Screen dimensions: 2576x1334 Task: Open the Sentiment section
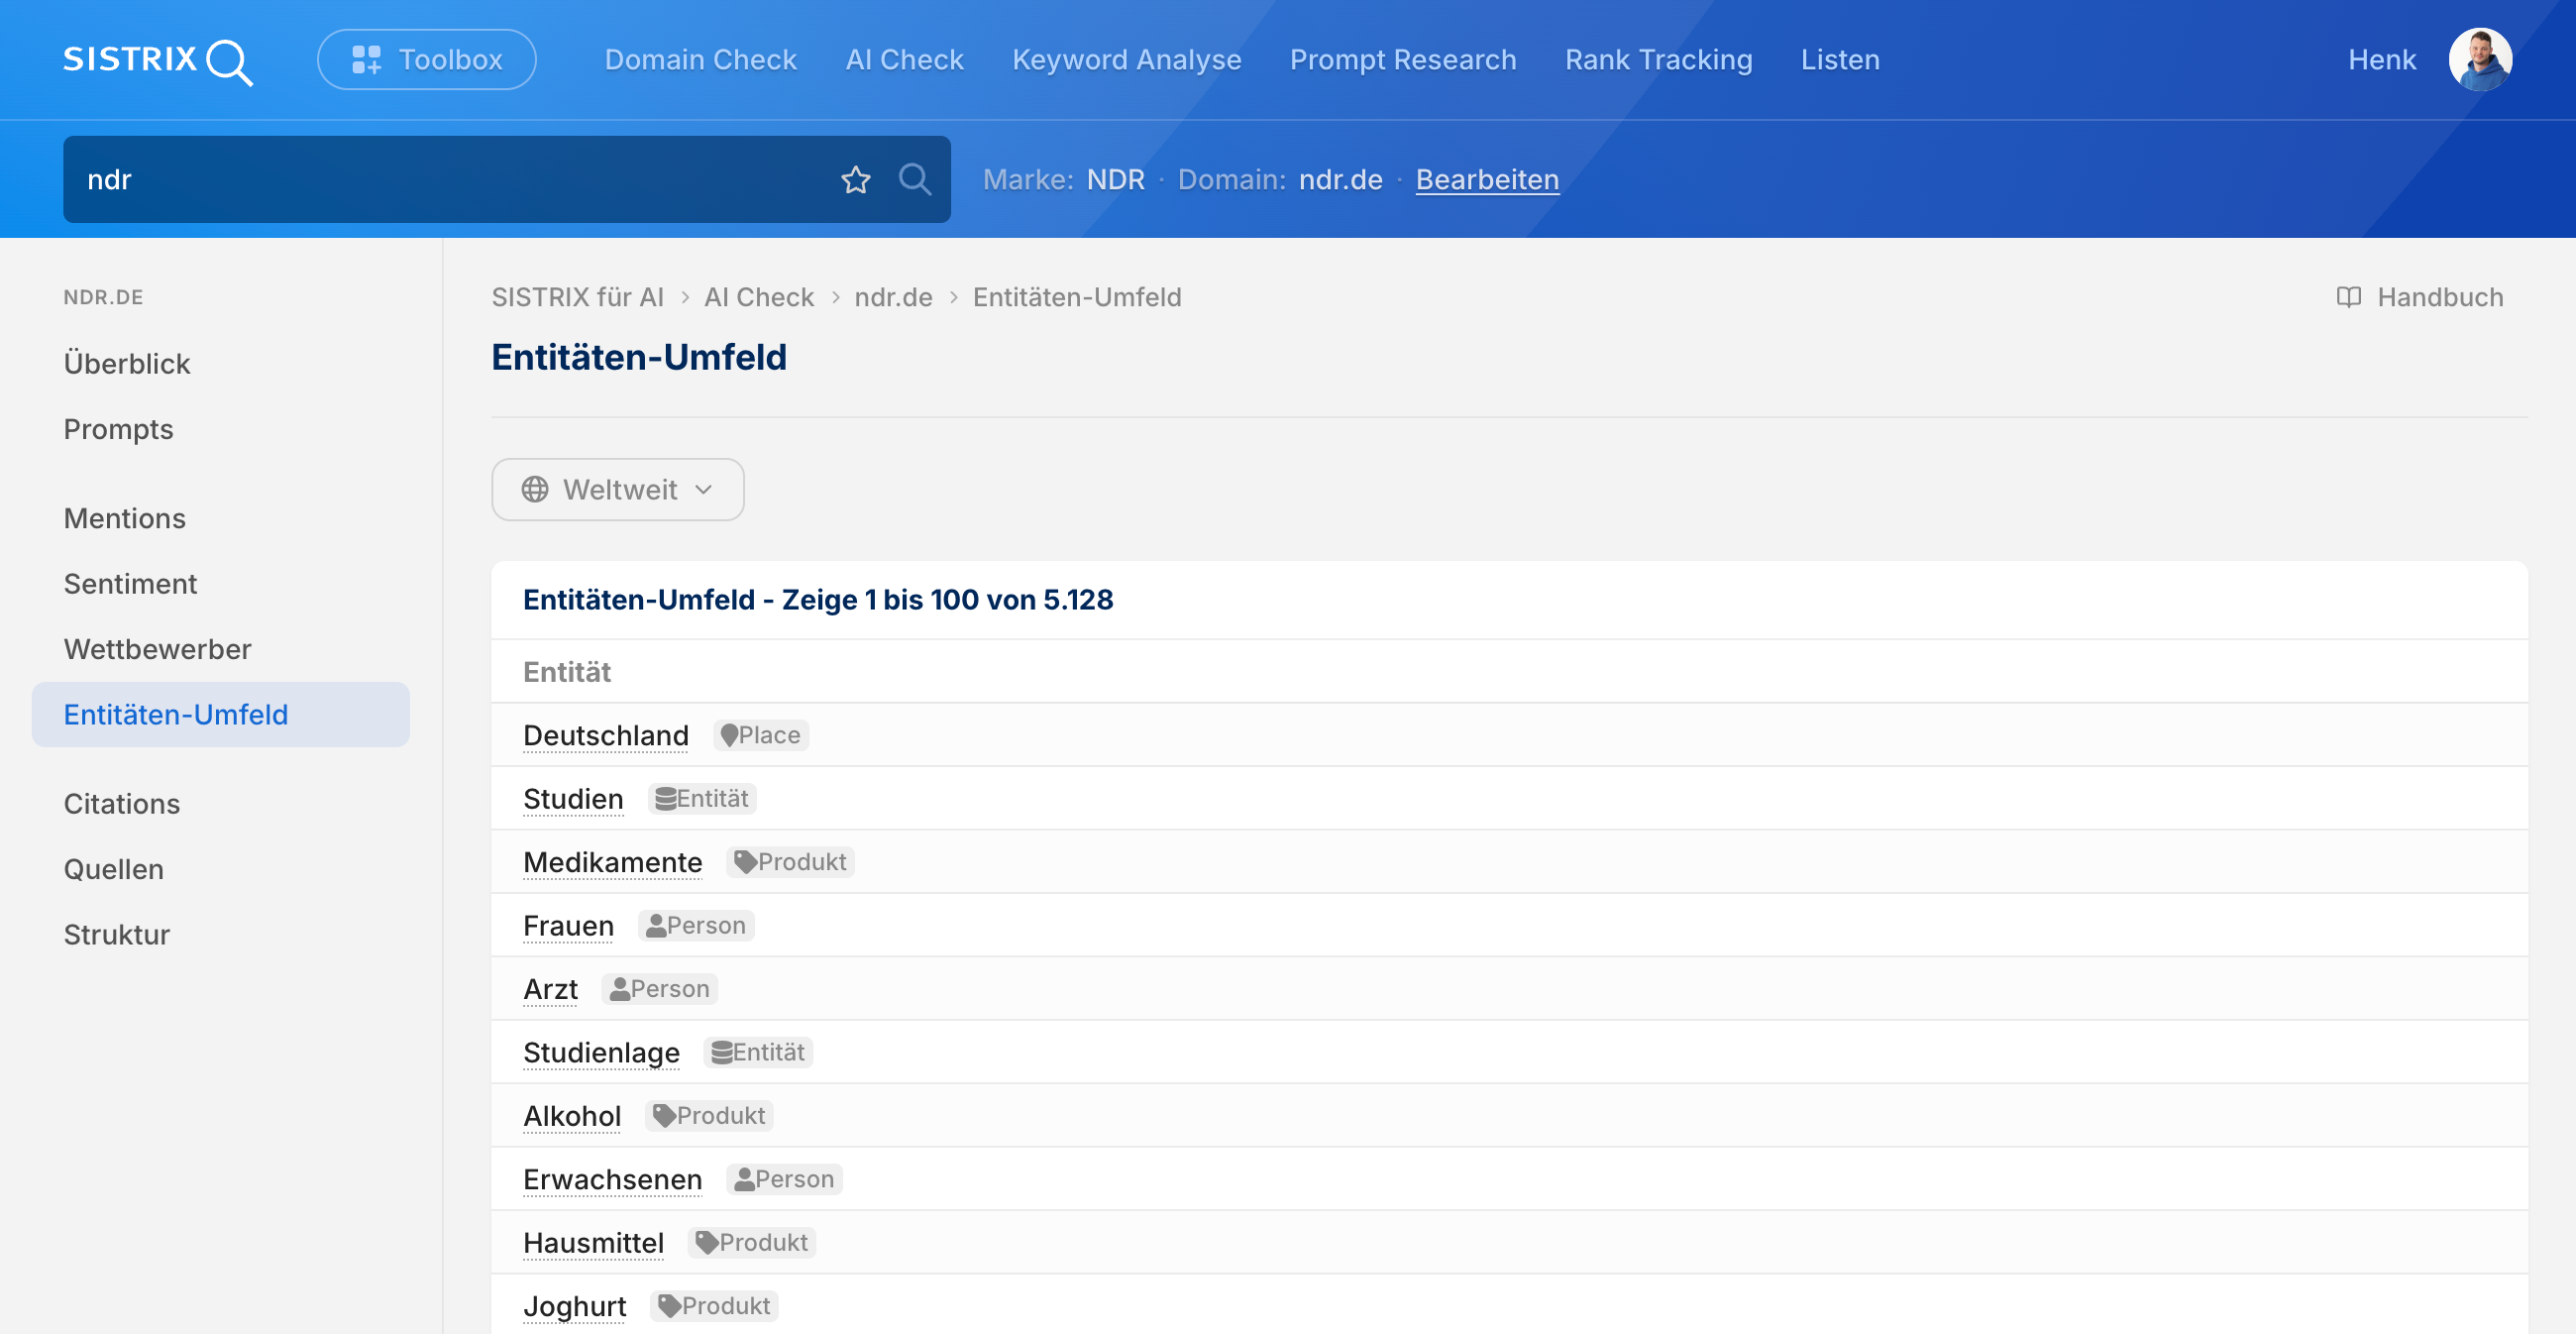tap(131, 584)
